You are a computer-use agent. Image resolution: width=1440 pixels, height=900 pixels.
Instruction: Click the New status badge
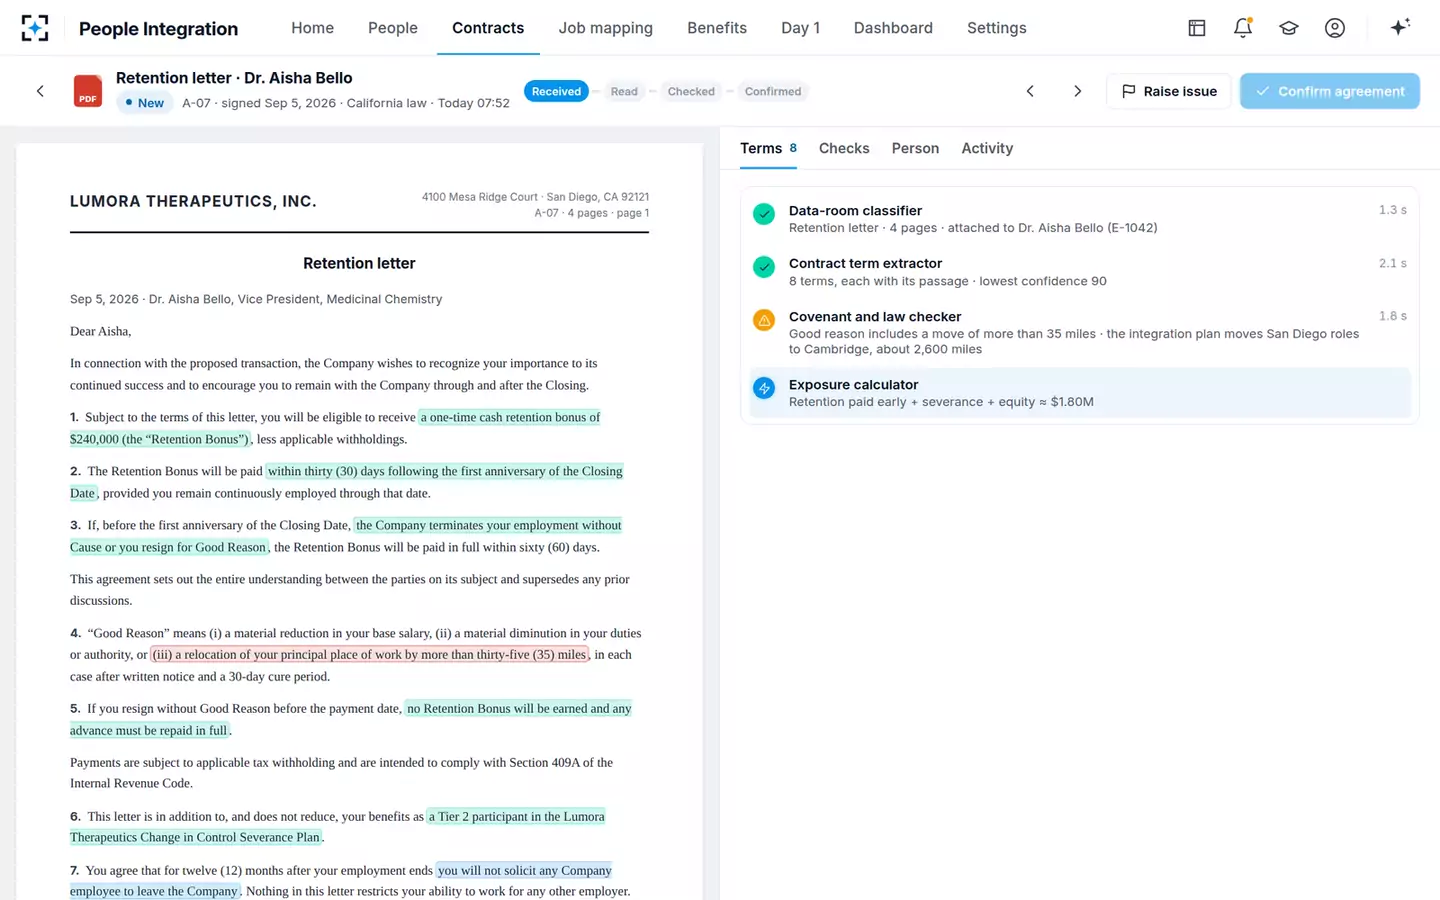tap(145, 102)
